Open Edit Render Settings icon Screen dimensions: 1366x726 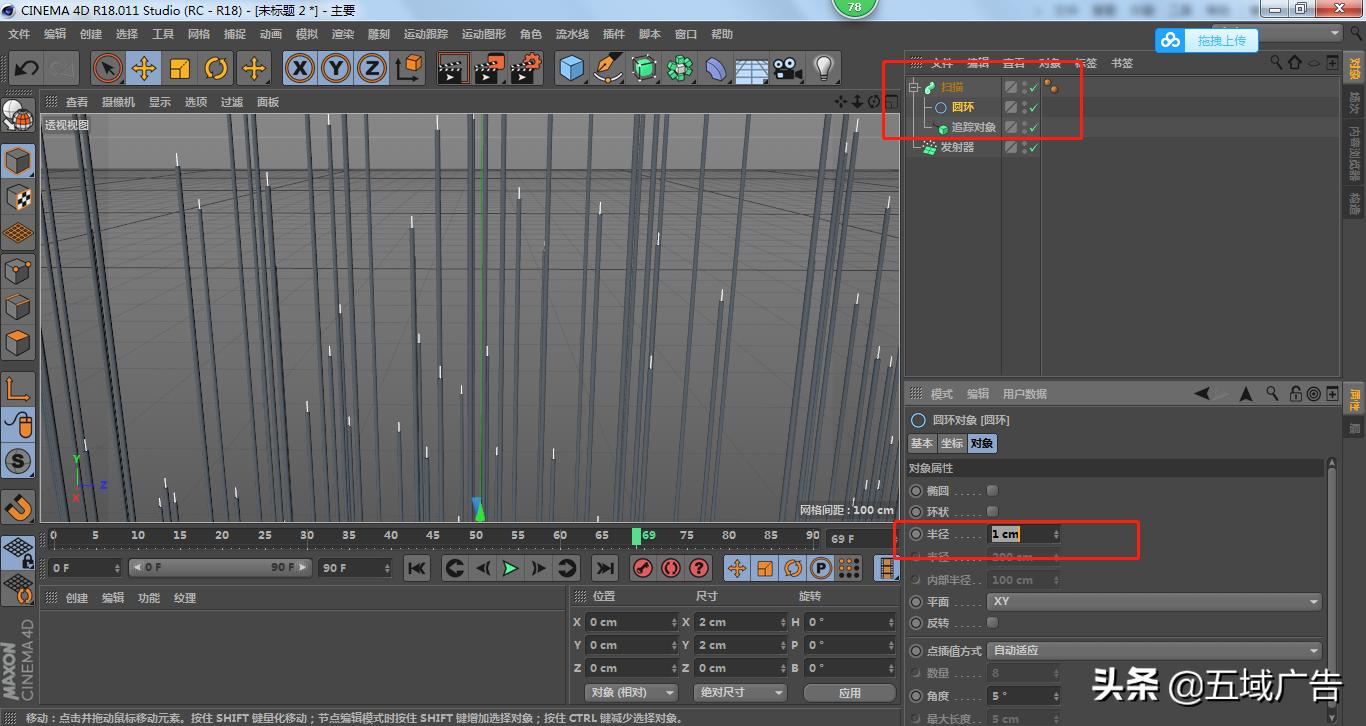pos(525,69)
